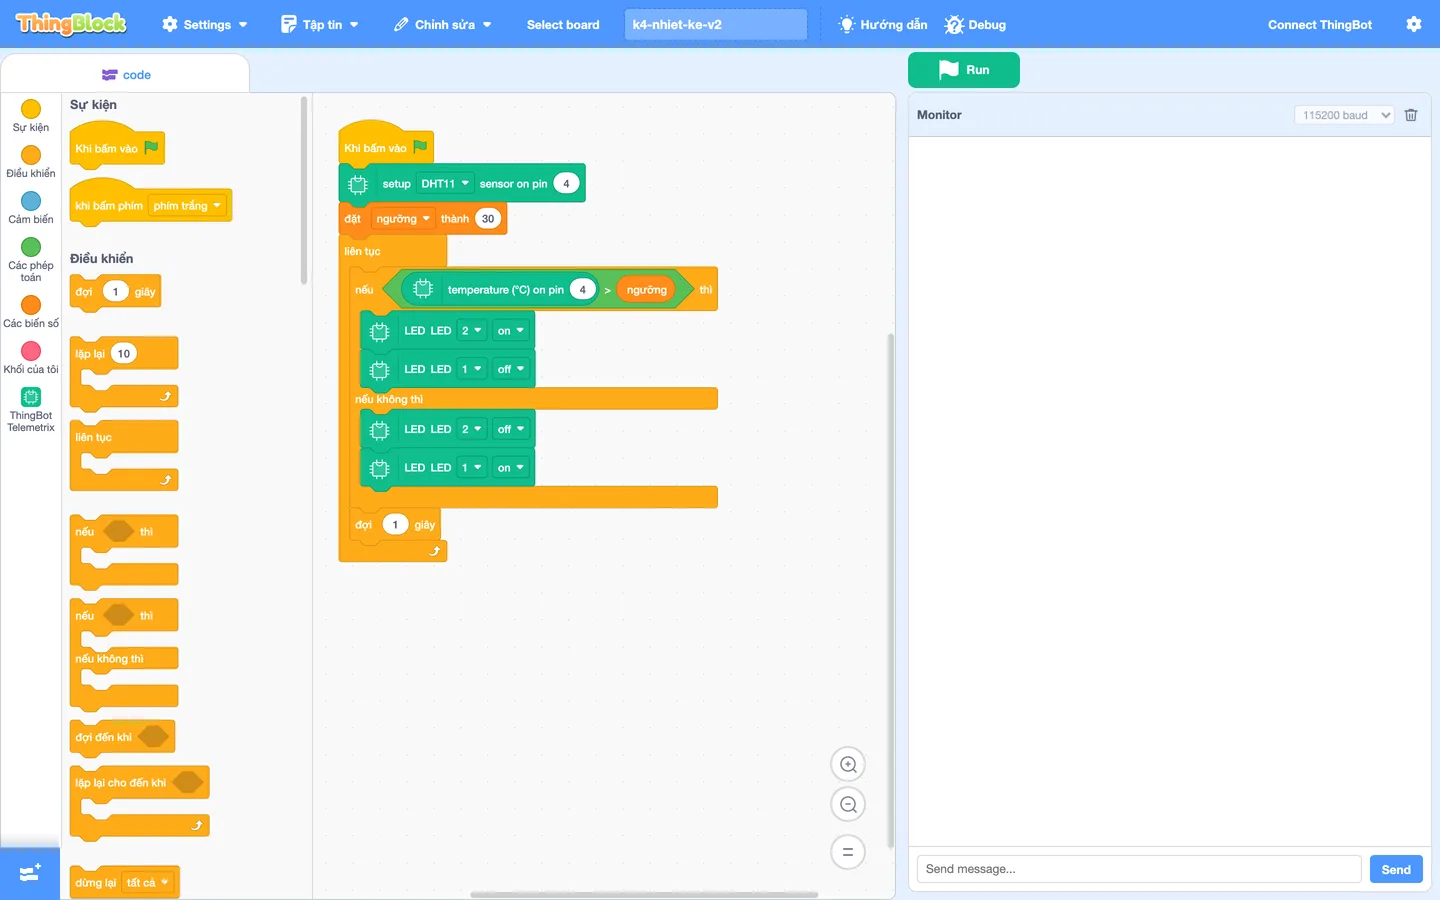The width and height of the screenshot is (1440, 900).
Task: Open the 115200 baud dropdown
Action: click(x=1344, y=115)
